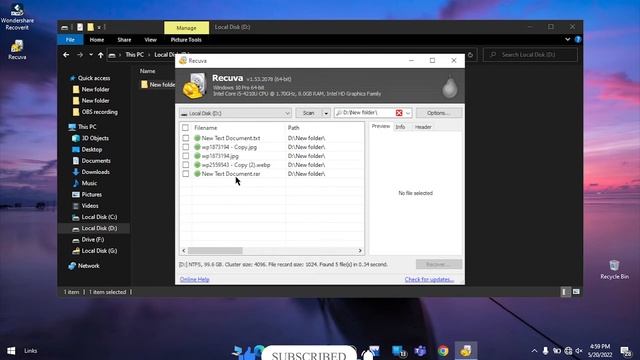Open View tab in Explorer ribbon
640x360 pixels.
pyautogui.click(x=150, y=40)
